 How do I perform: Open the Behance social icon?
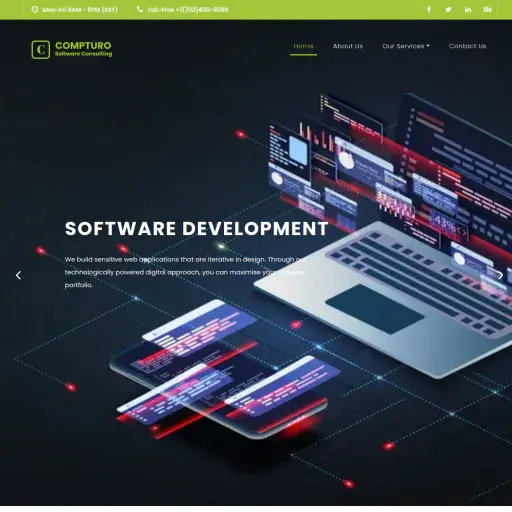(488, 9)
